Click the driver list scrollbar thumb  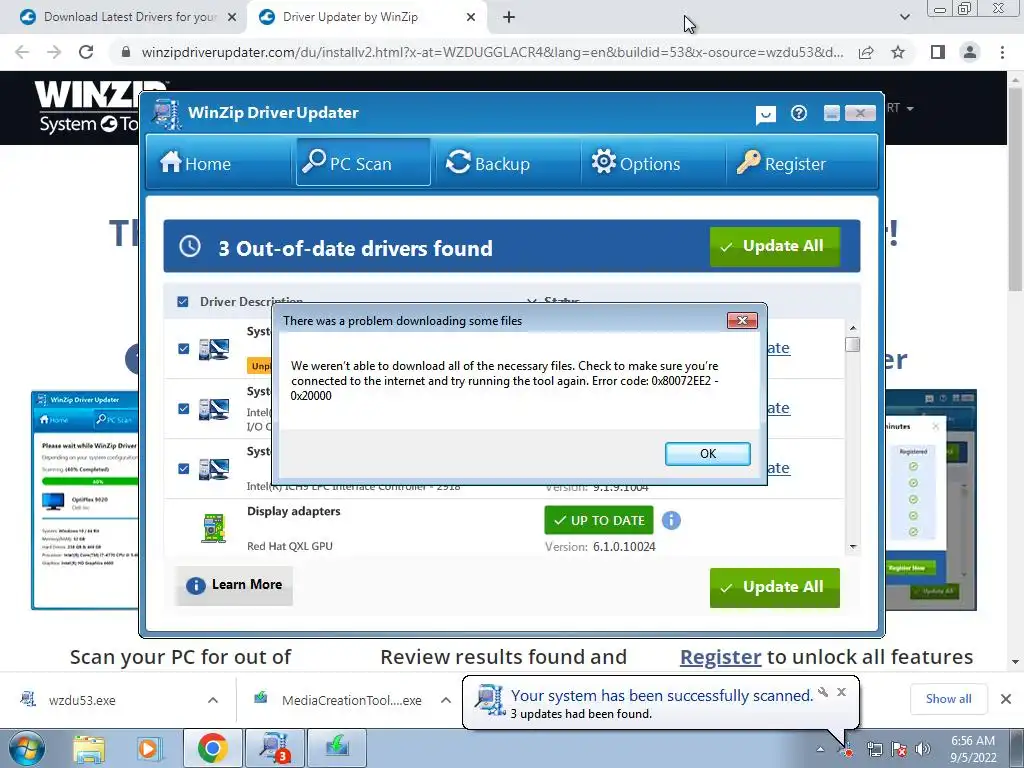852,344
